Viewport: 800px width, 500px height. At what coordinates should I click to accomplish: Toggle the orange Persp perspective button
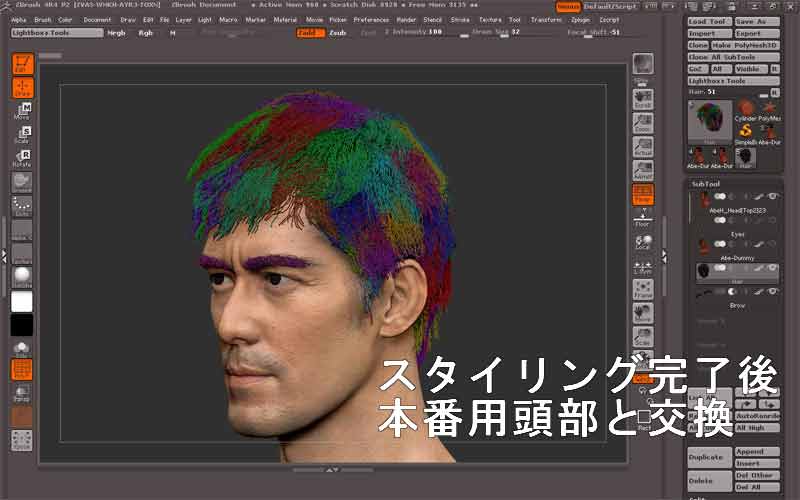point(643,194)
